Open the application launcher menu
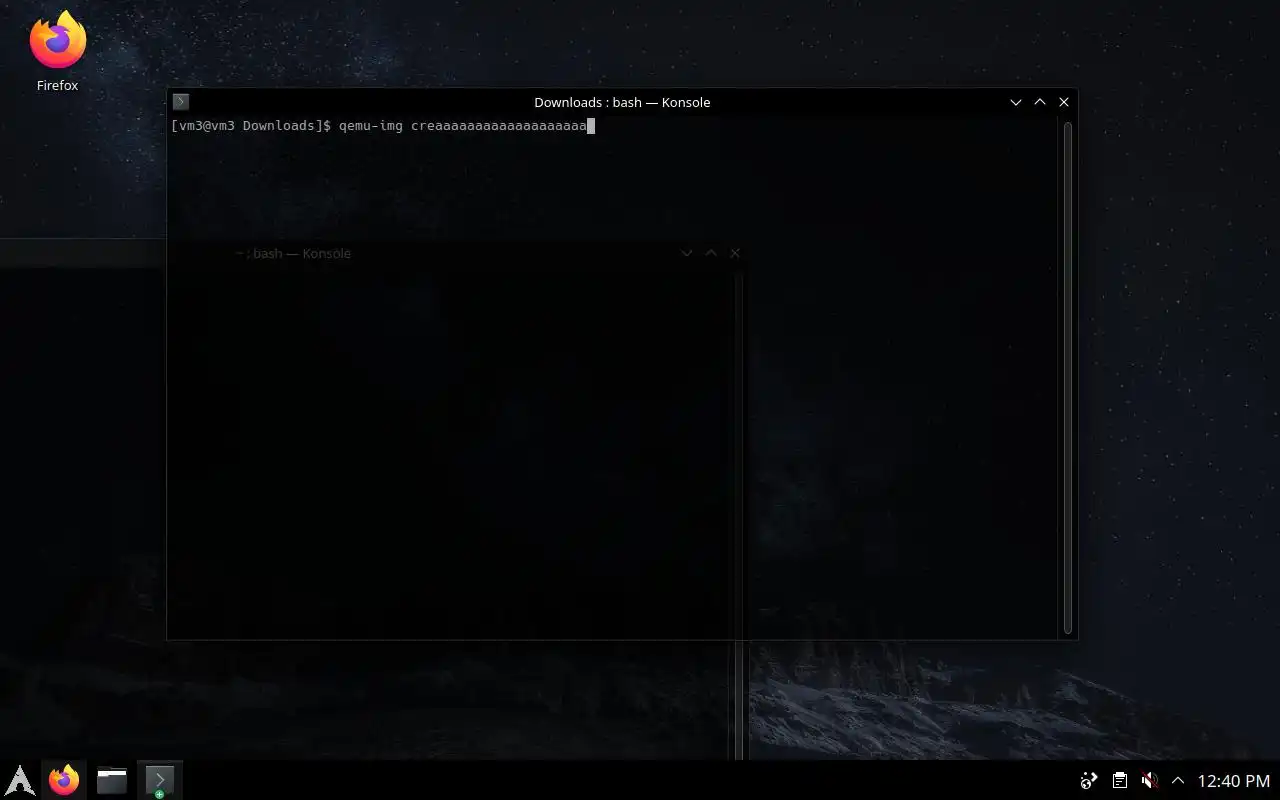The image size is (1280, 800). click(x=21, y=780)
